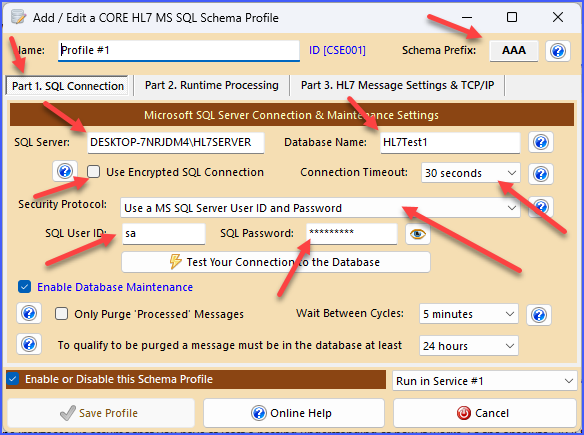Check Only Purge 'Processed' Messages
Viewport: 584px width, 435px height.
(x=61, y=314)
